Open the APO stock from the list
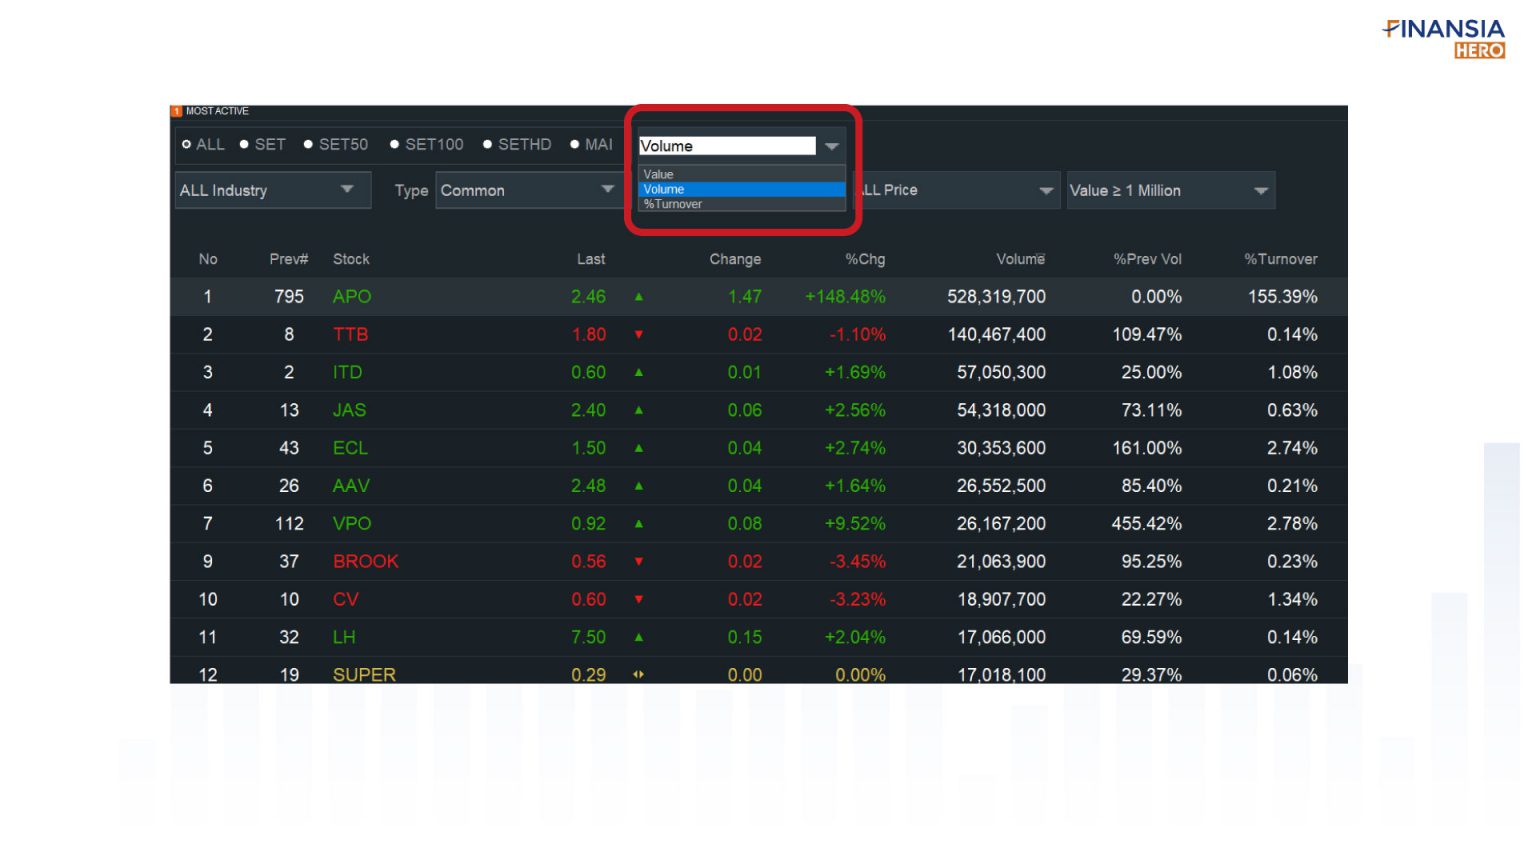Screen dimensions: 1536x864 pyautogui.click(x=352, y=296)
